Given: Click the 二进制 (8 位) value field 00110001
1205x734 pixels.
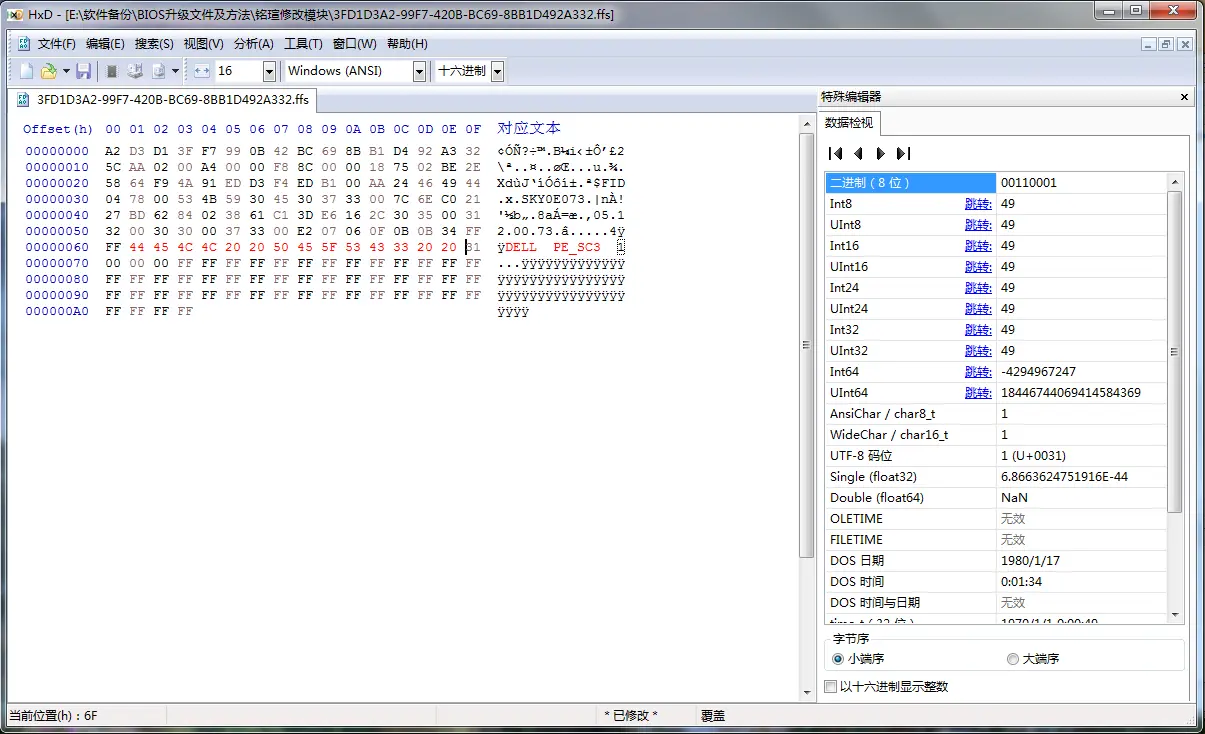Looking at the screenshot, I should (x=1080, y=183).
